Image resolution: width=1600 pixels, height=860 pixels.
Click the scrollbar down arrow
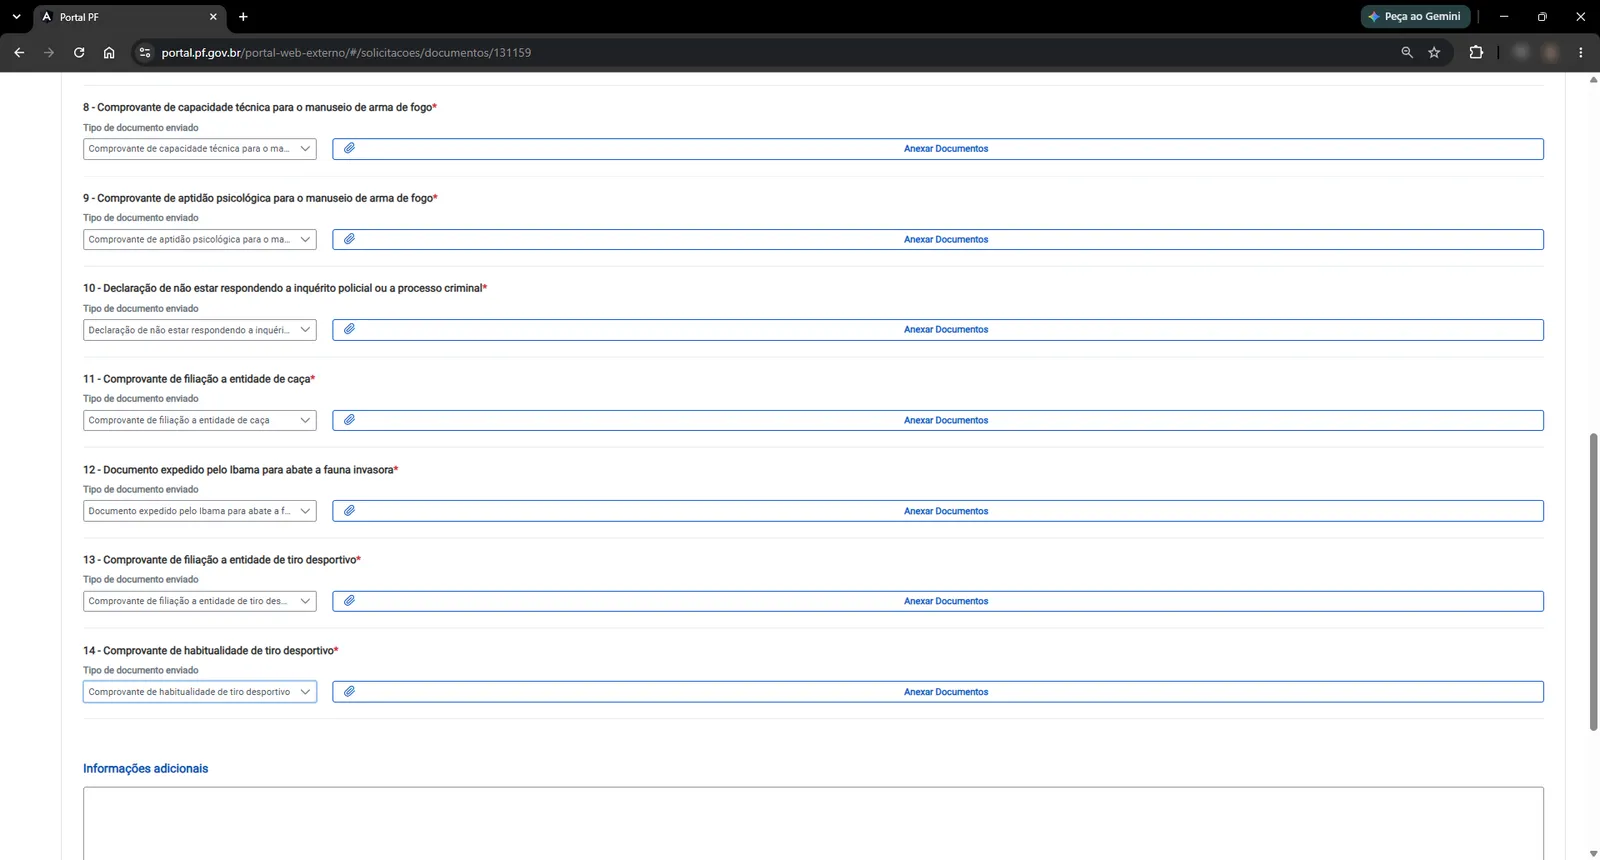1593,853
